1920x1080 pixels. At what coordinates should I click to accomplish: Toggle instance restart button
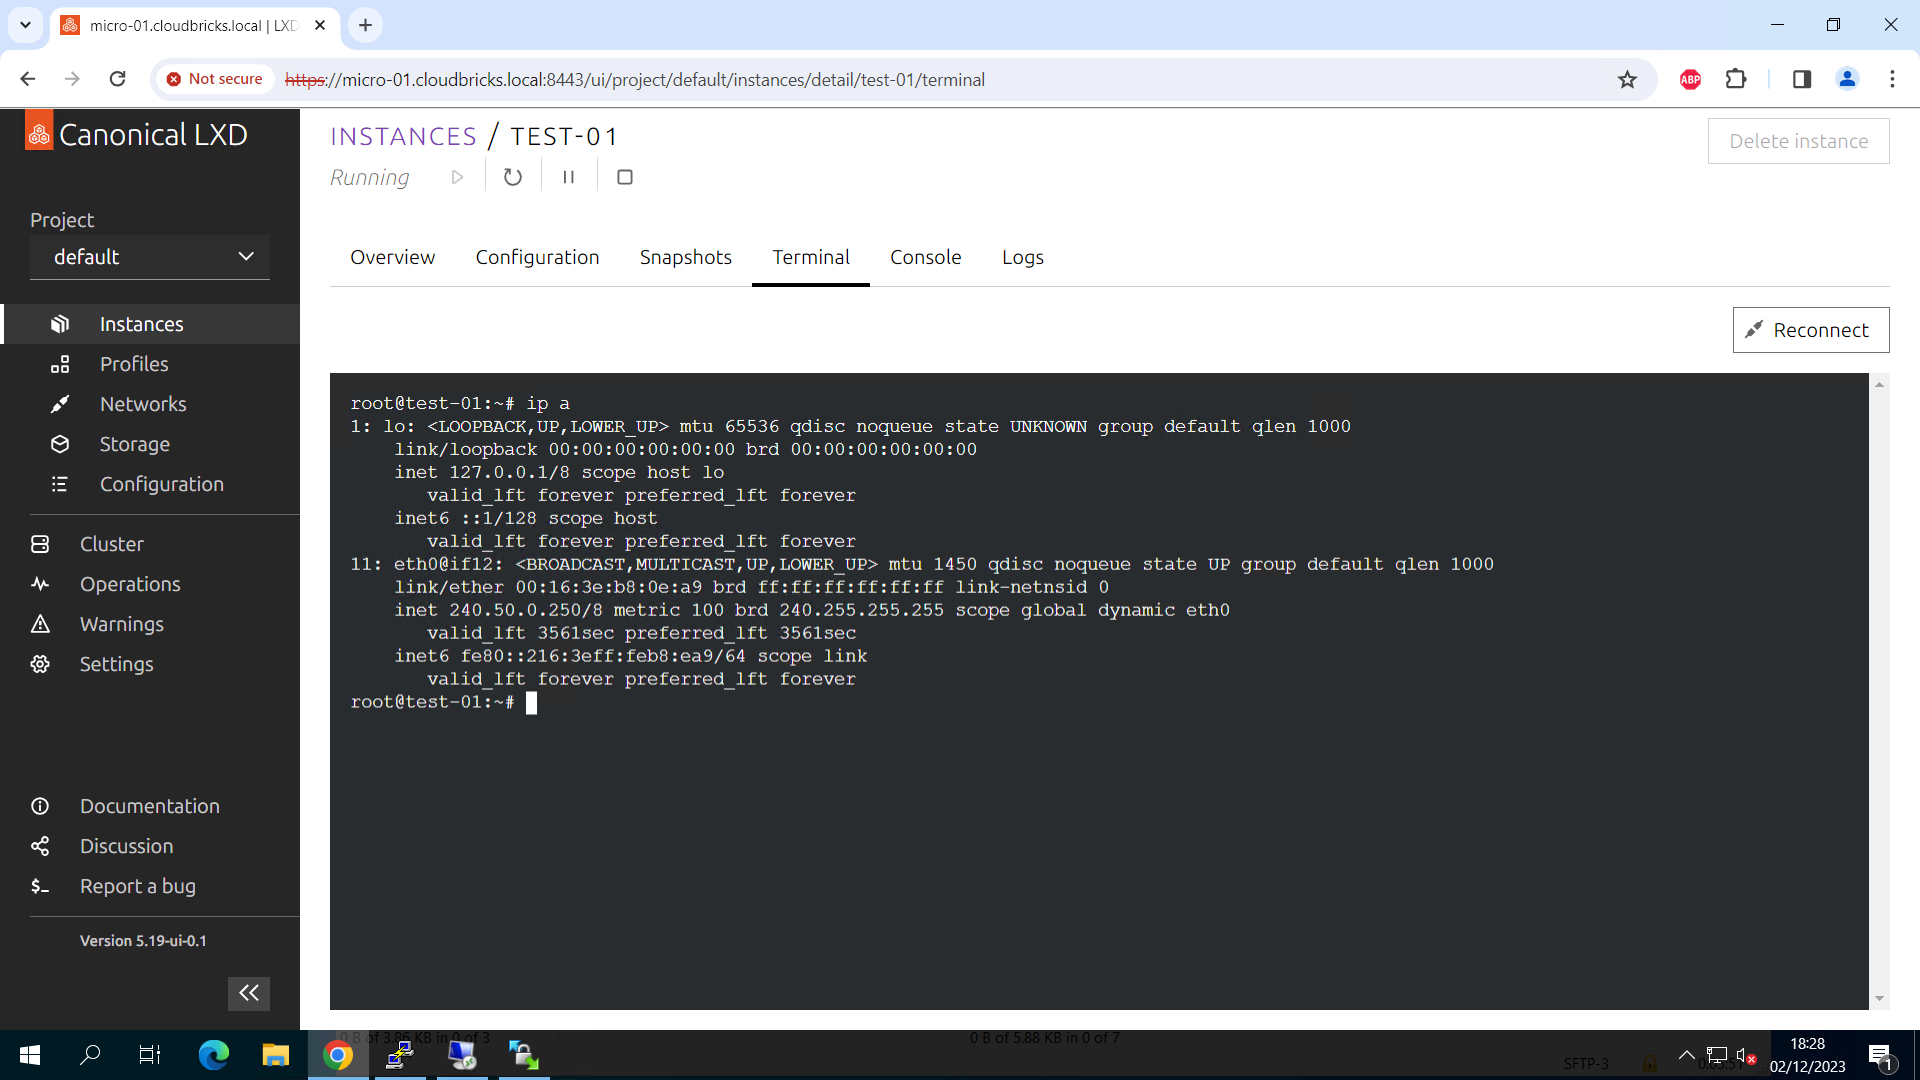click(512, 177)
